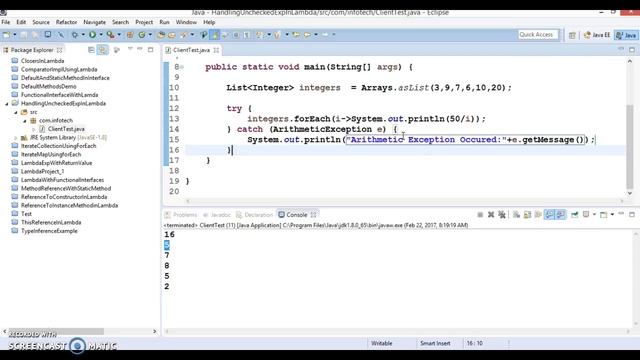Select the ComparatorImplUsingLambda project
640x360 pixels.
point(59,69)
